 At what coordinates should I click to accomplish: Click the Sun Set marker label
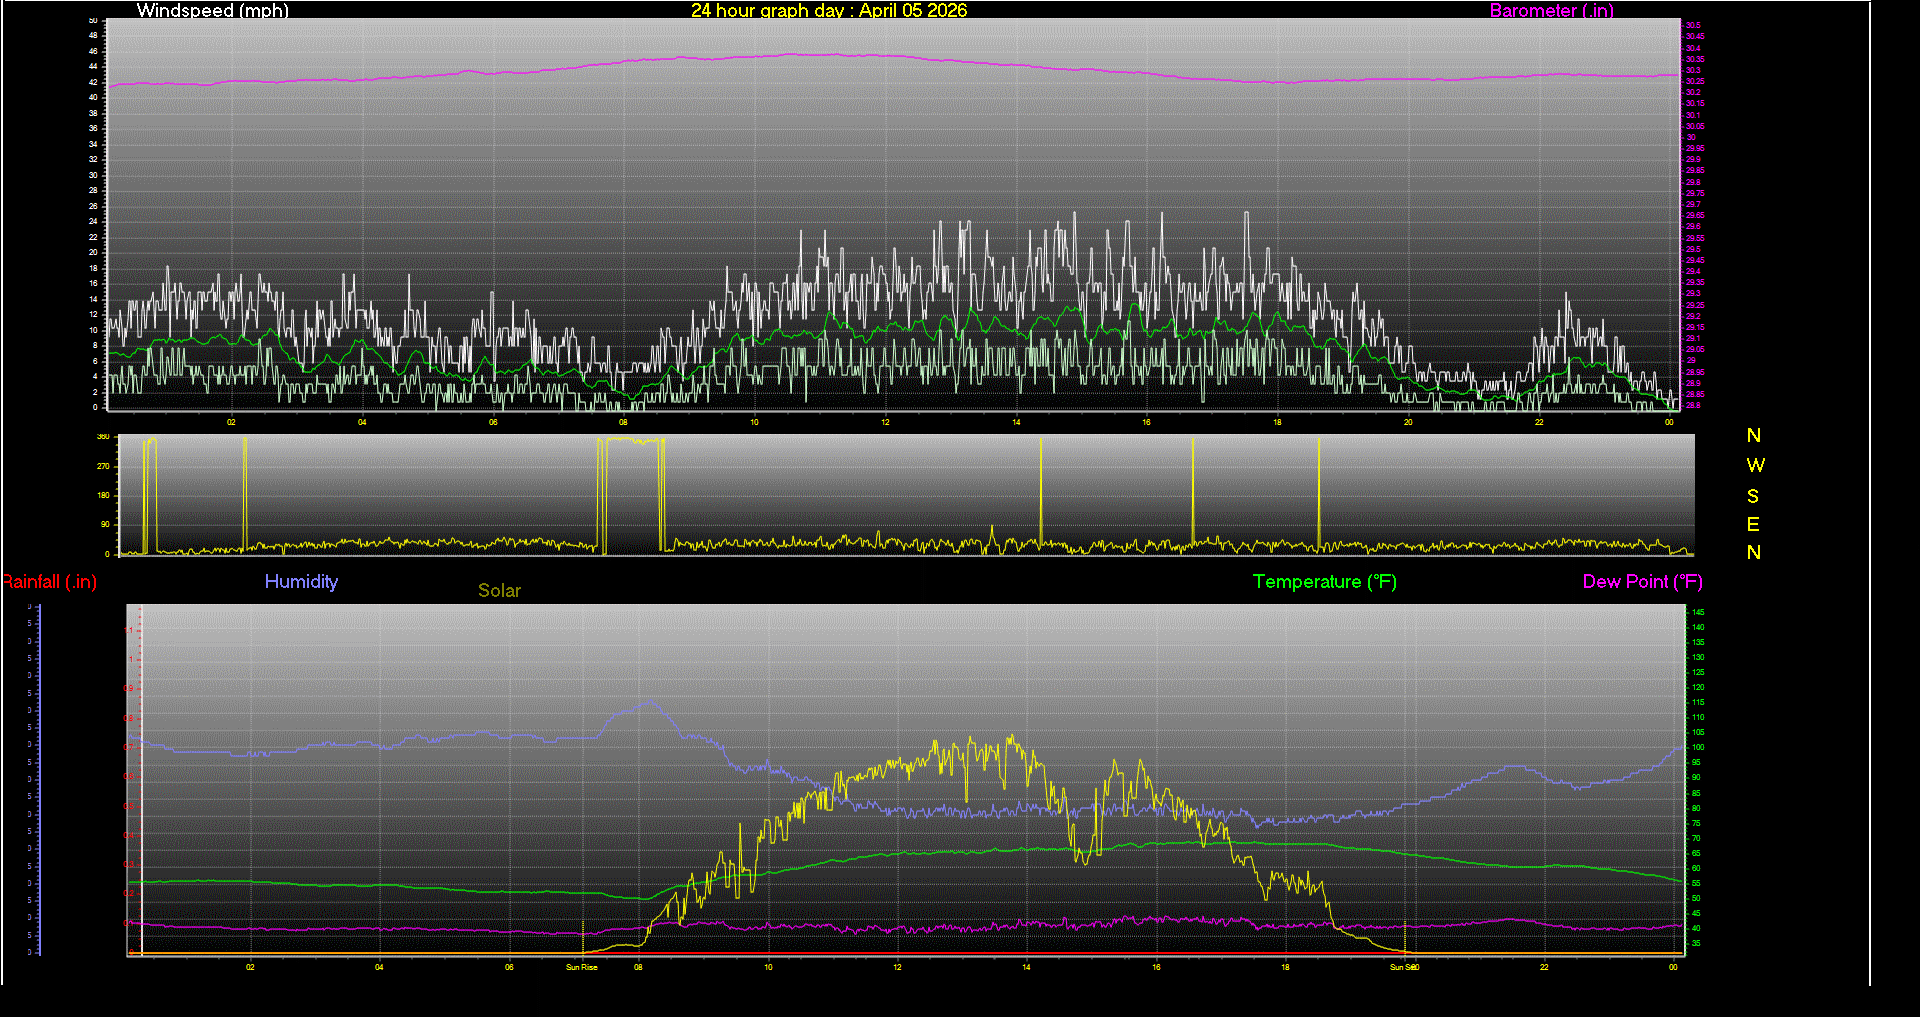point(1404,967)
